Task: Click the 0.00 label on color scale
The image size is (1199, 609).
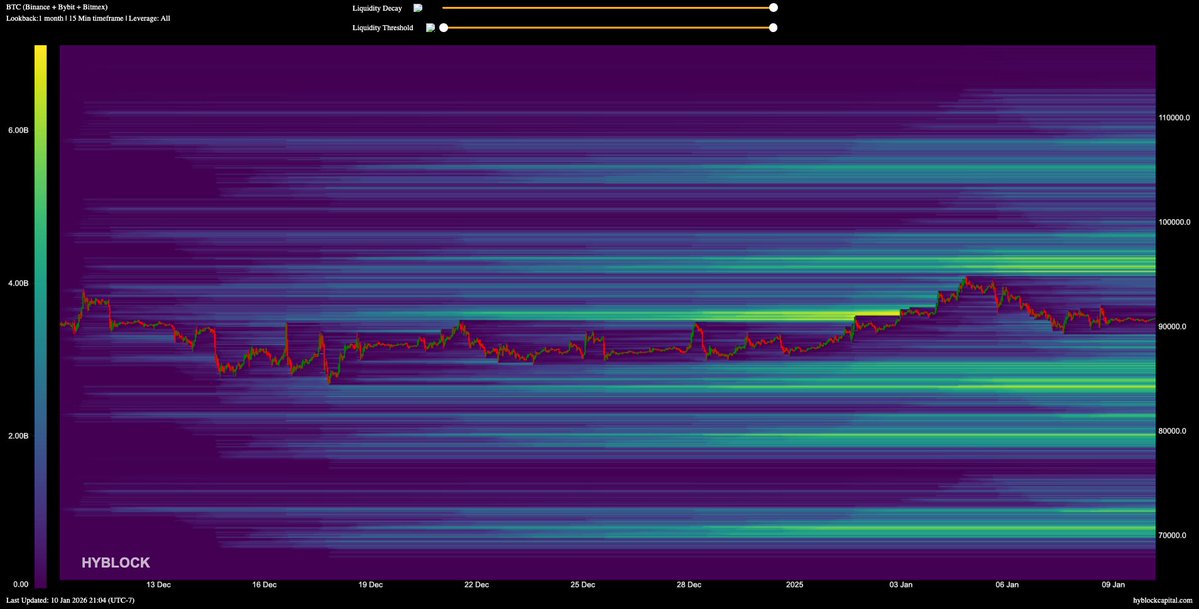Action: [x=22, y=584]
